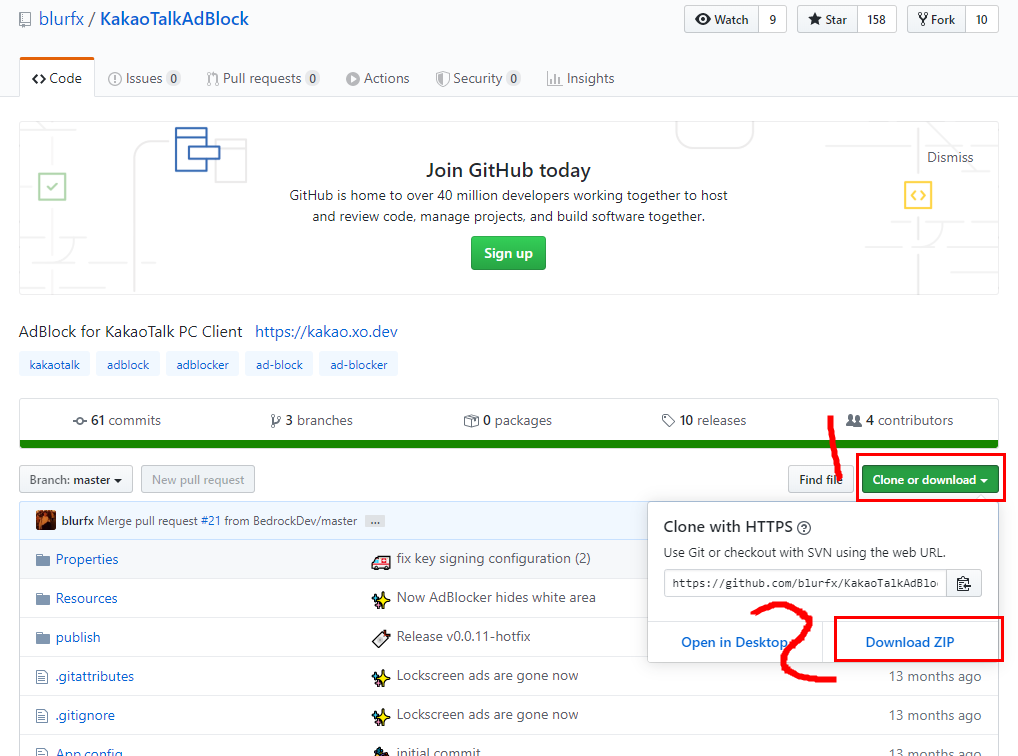Click the New pull request button
This screenshot has height=756, width=1018.
(x=198, y=479)
